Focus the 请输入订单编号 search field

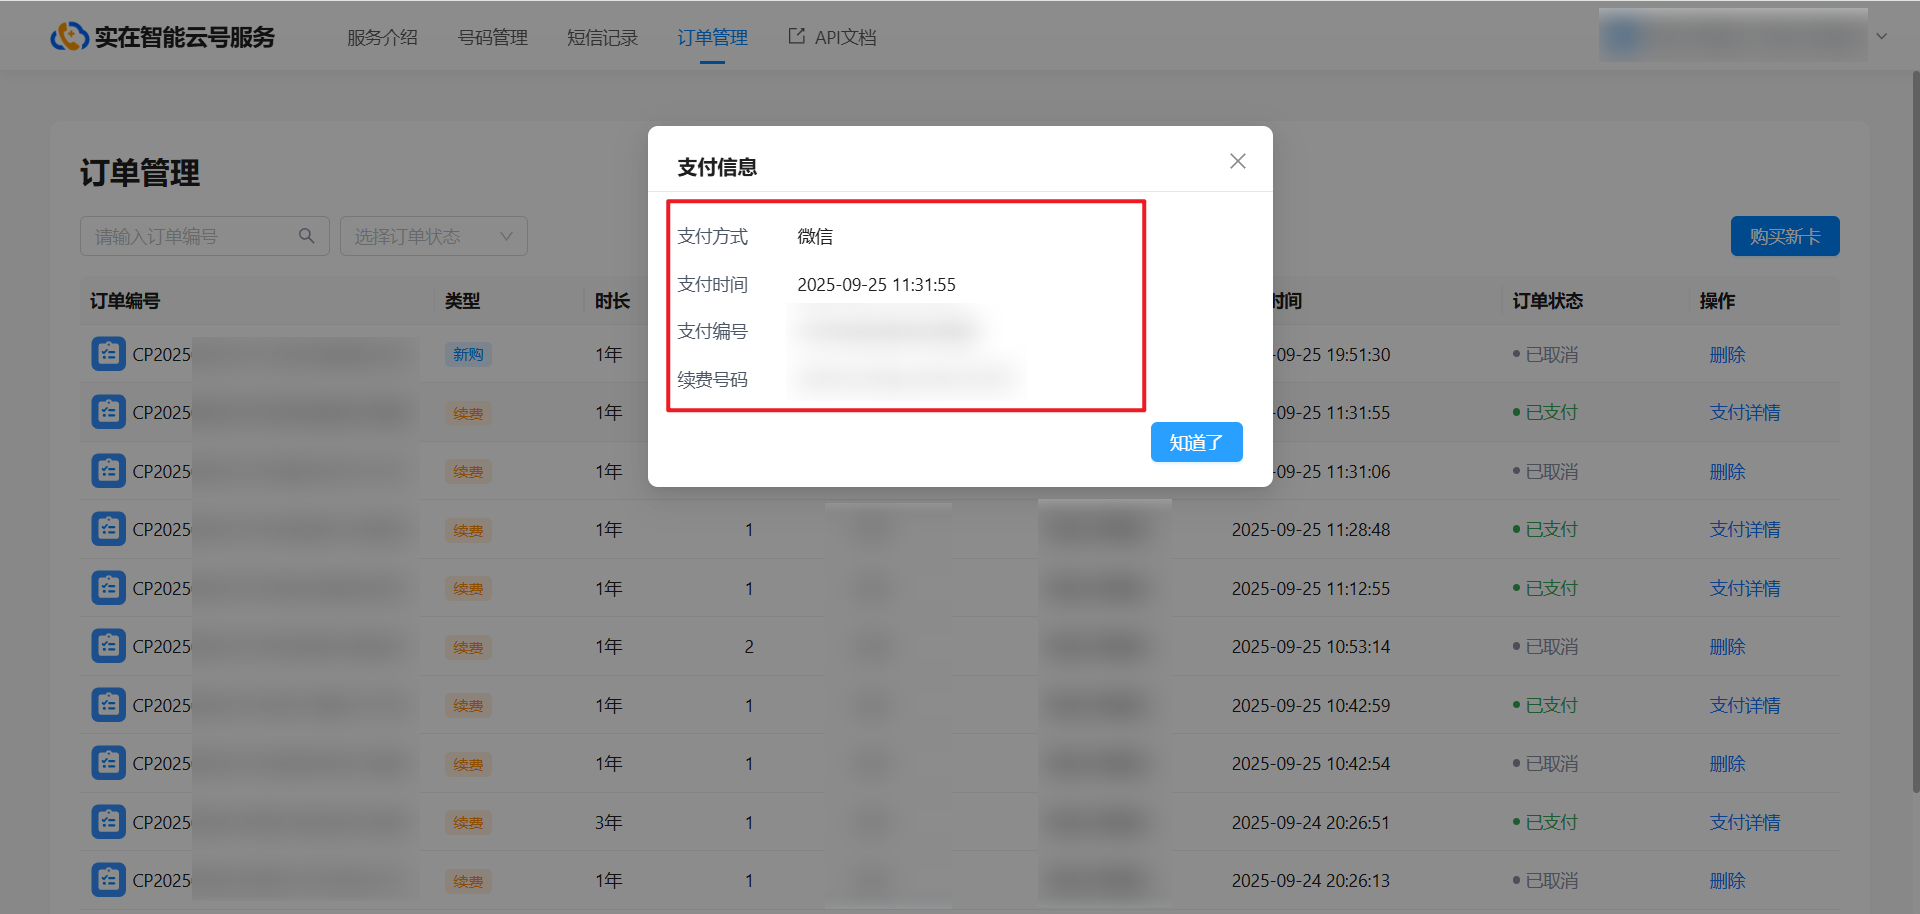point(190,236)
